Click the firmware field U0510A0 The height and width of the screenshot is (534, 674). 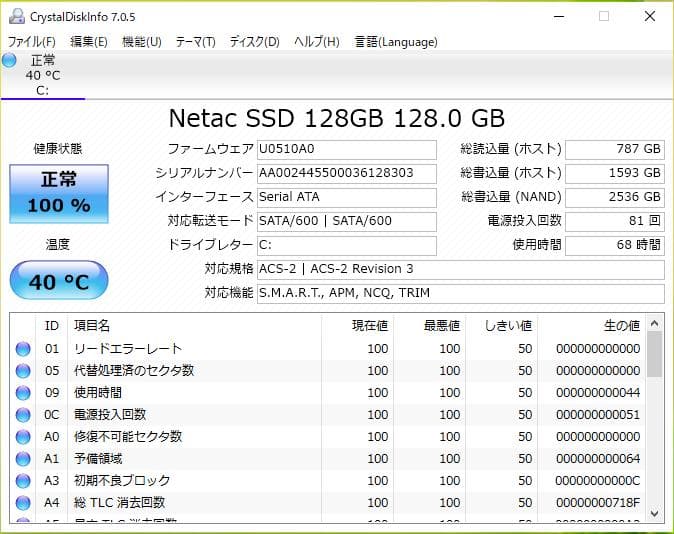coord(347,149)
